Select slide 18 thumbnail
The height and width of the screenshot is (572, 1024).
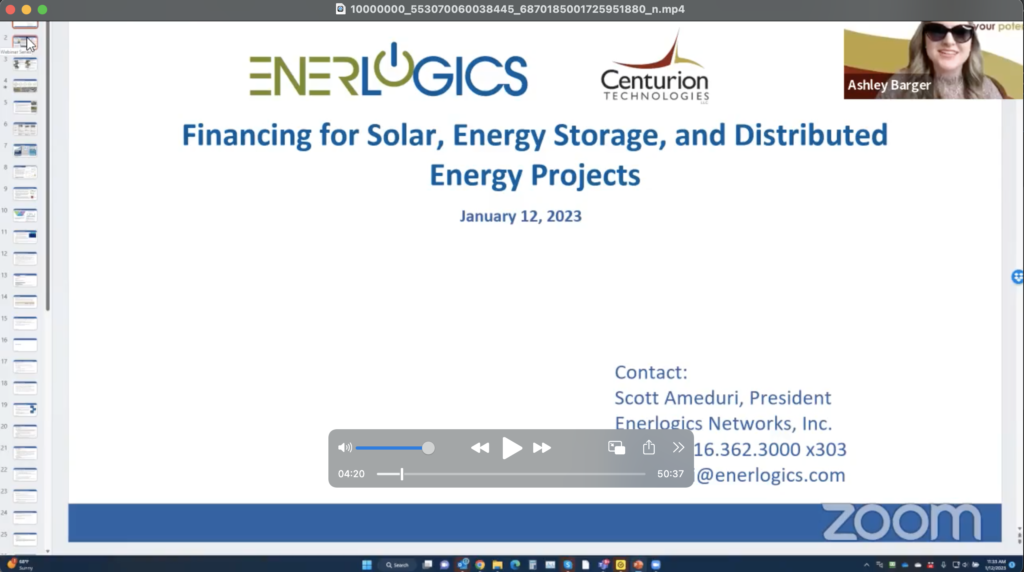point(25,387)
